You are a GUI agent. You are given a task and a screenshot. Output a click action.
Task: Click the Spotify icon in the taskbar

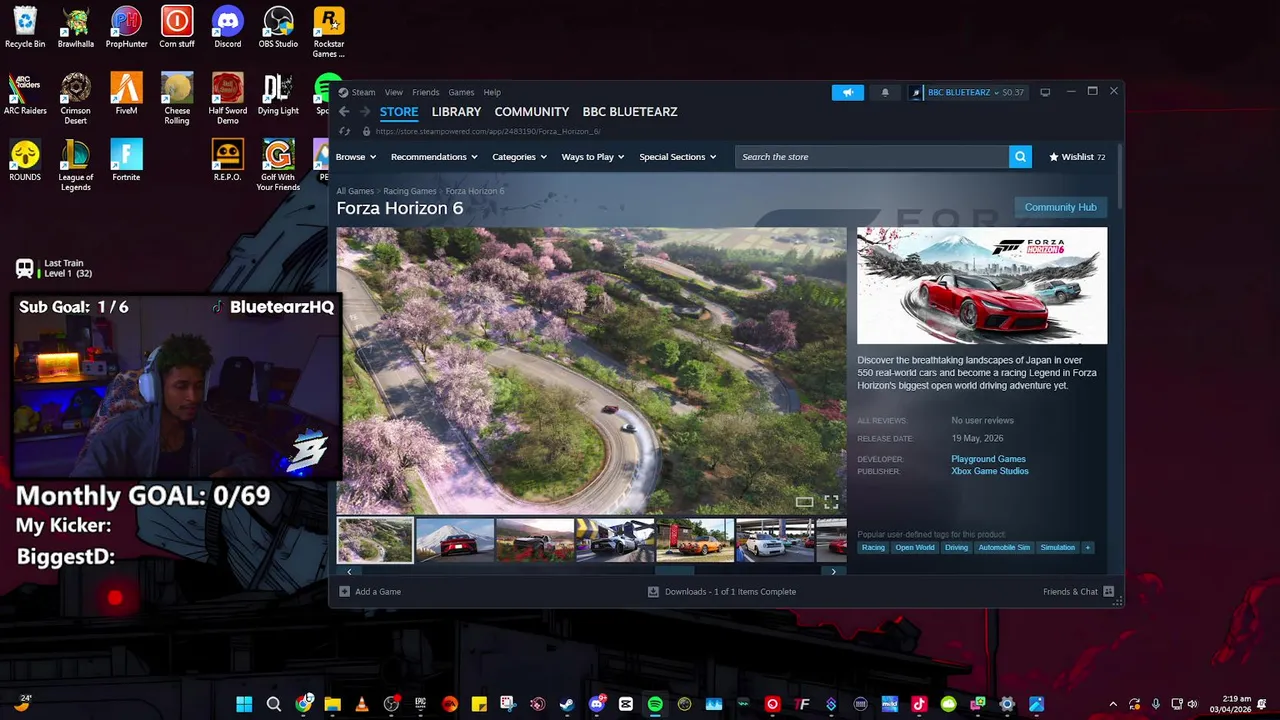tap(655, 704)
